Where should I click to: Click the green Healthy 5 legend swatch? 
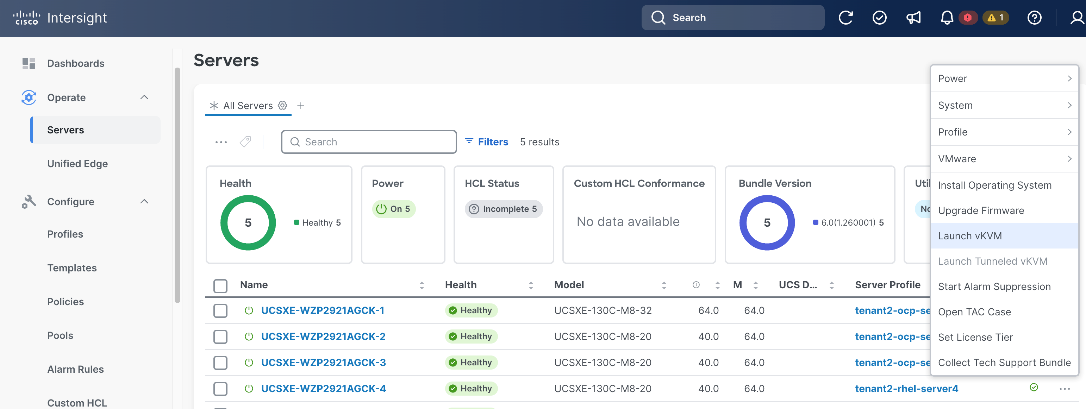(296, 223)
